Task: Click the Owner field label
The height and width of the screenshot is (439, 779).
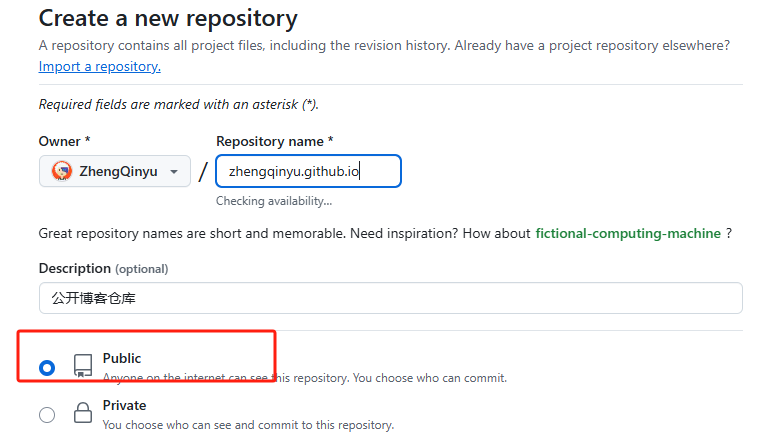Action: point(65,142)
